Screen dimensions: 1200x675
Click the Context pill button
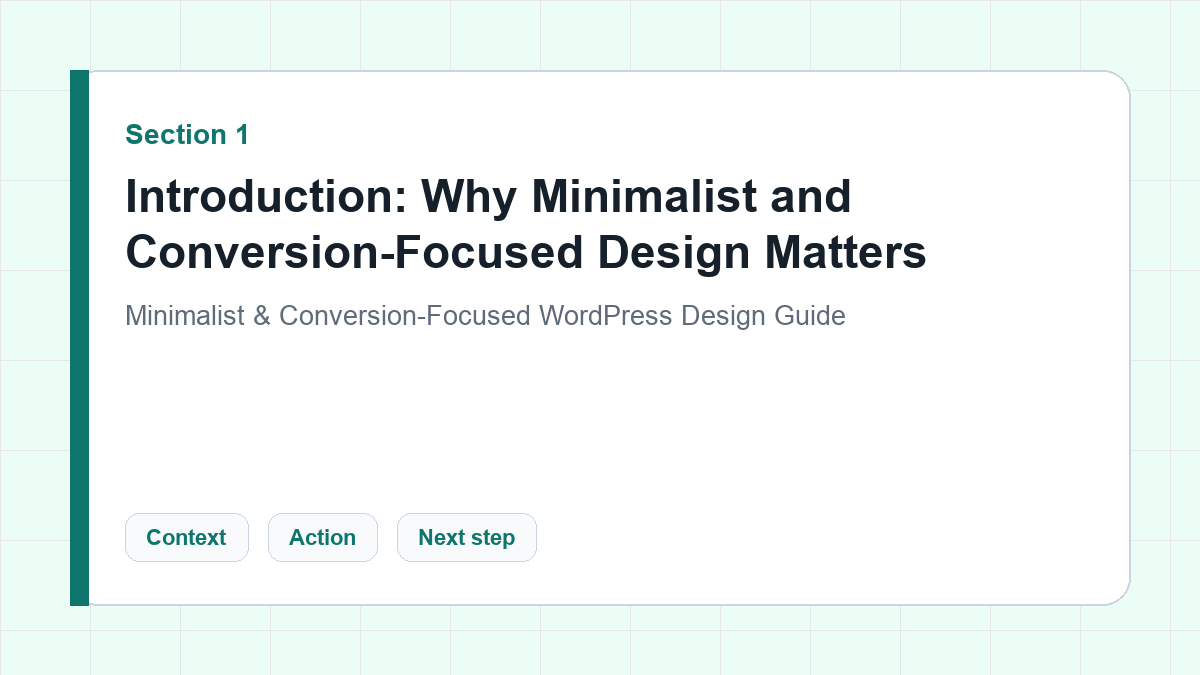coord(186,537)
